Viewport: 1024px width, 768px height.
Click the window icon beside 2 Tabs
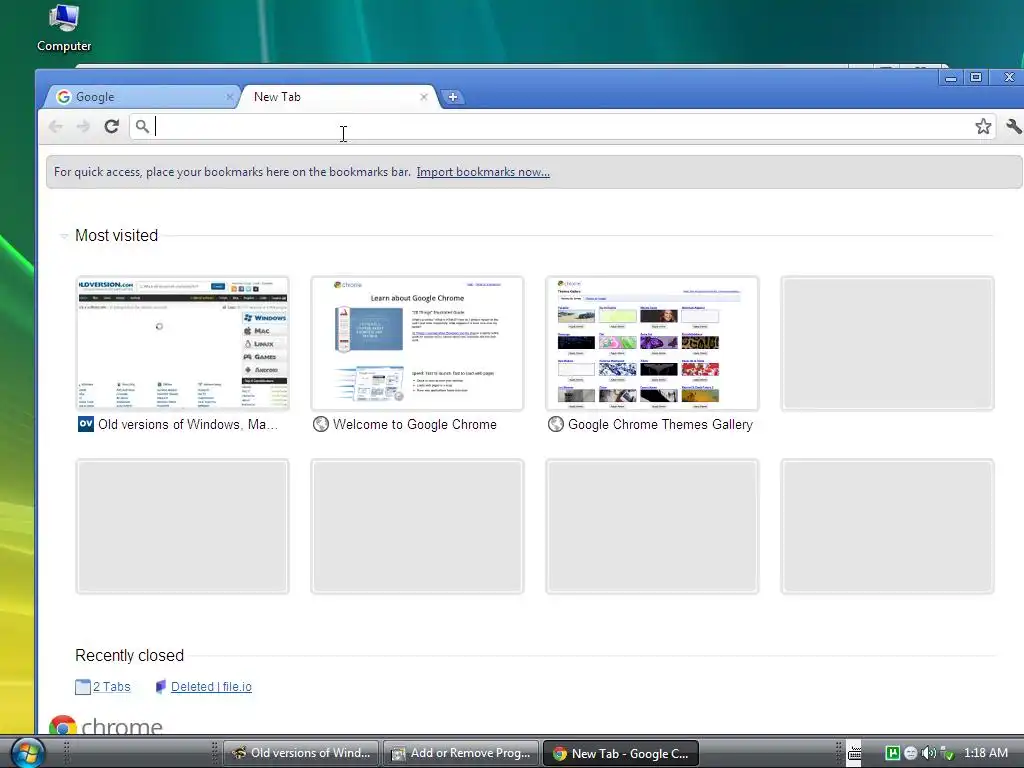pyautogui.click(x=83, y=686)
